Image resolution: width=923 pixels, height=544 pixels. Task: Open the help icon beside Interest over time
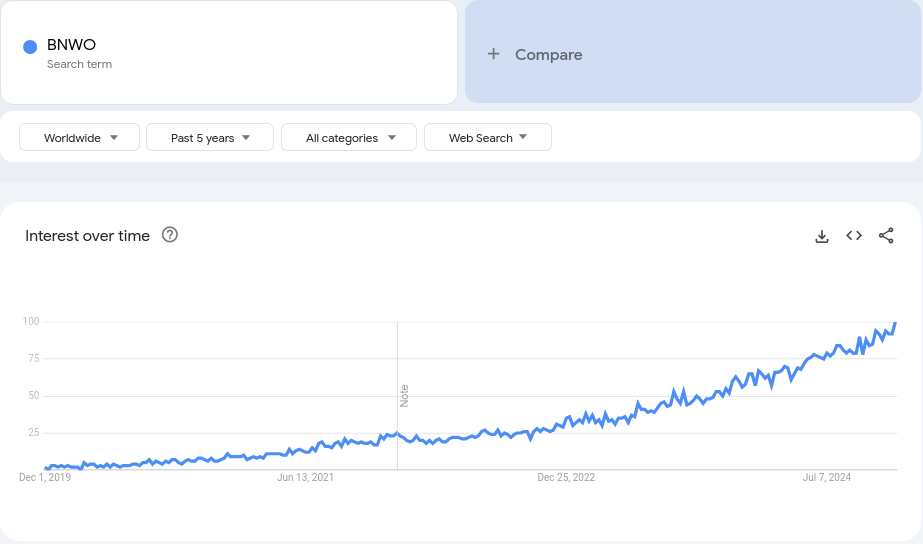click(170, 235)
